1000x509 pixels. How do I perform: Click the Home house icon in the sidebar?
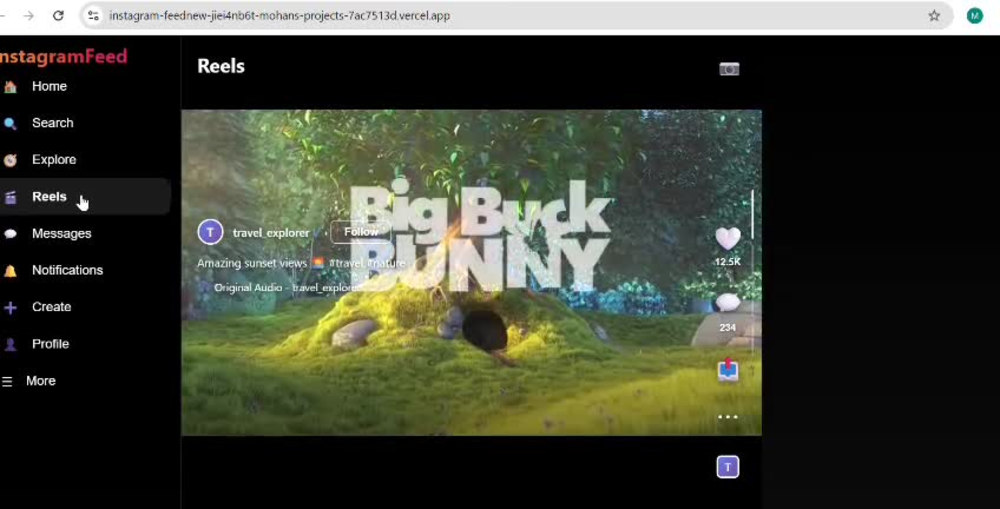10,87
